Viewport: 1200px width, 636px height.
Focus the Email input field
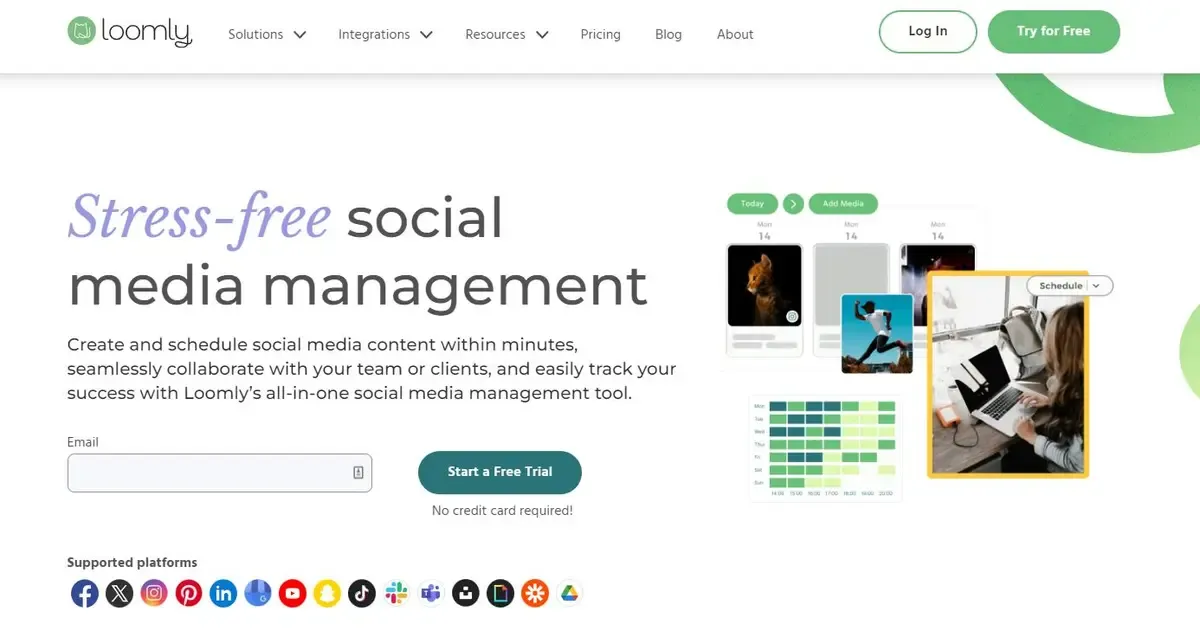pyautogui.click(x=220, y=473)
